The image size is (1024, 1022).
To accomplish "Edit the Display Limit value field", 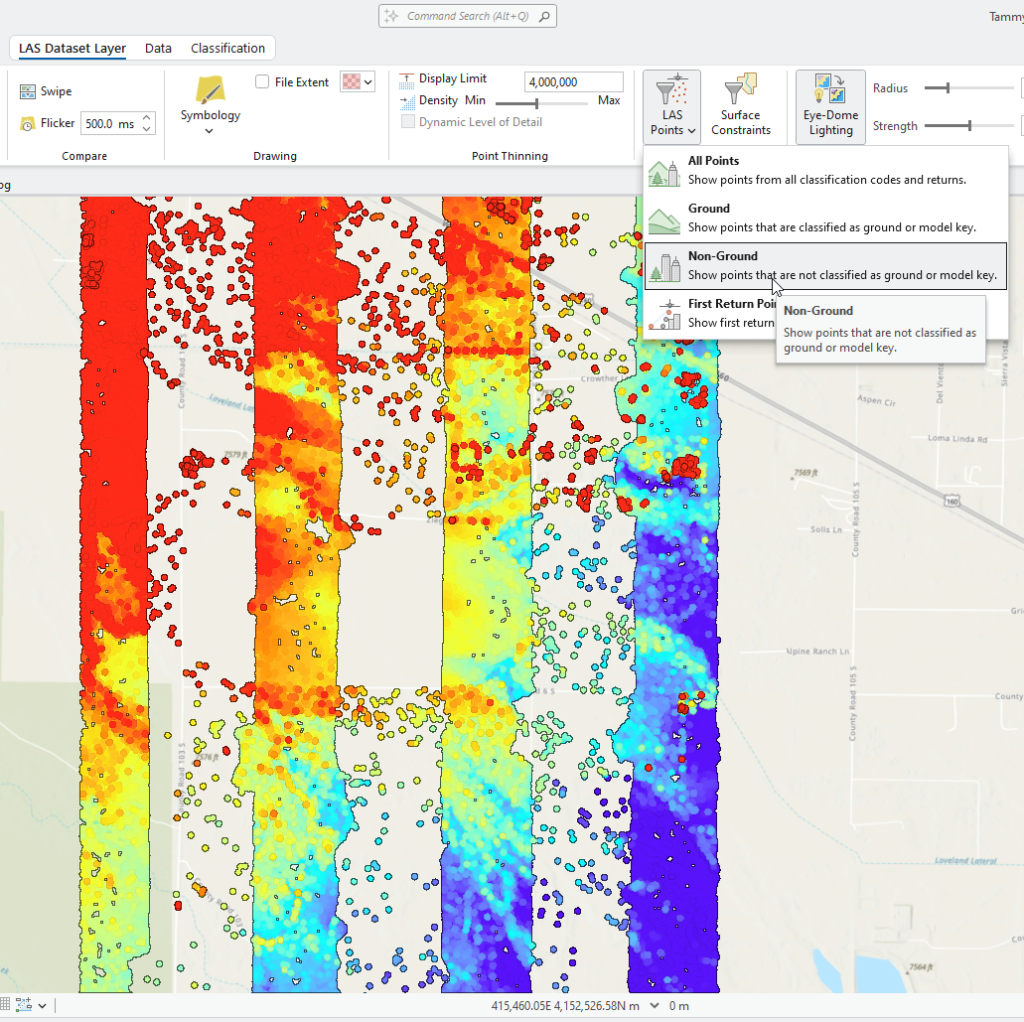I will point(573,80).
